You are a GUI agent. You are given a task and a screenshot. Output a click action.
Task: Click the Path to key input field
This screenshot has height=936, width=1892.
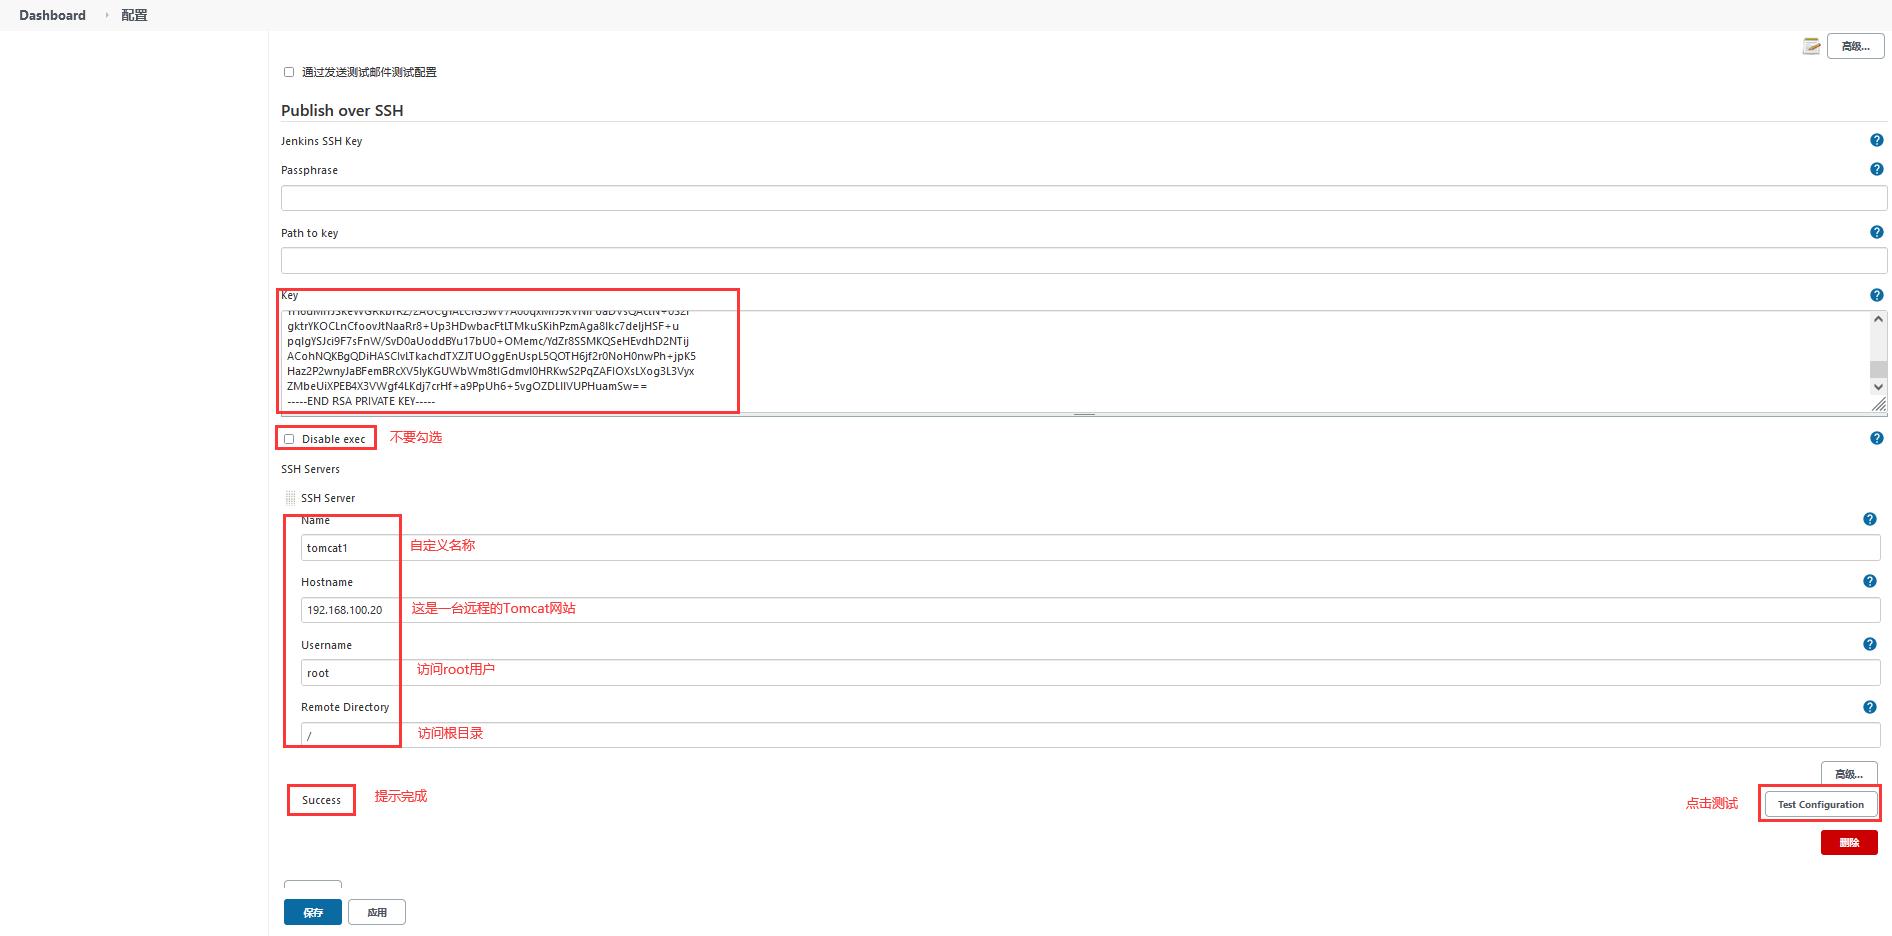click(1084, 261)
